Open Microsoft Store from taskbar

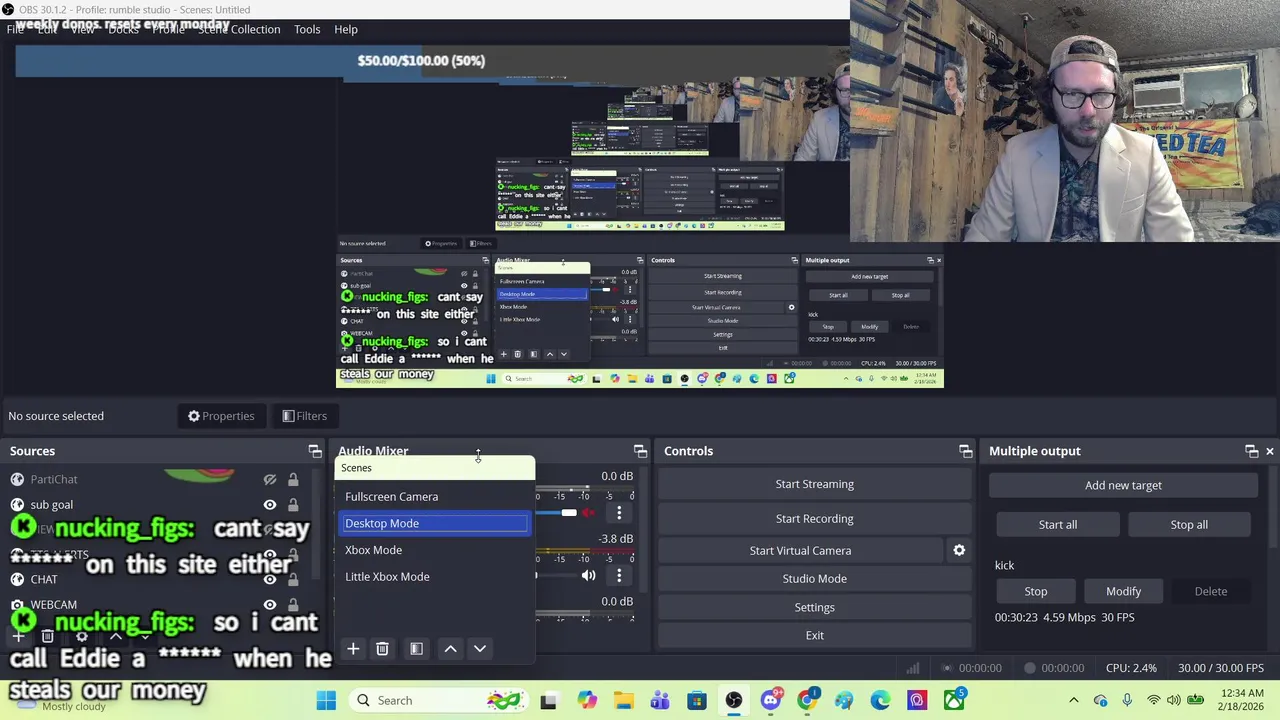[697, 700]
